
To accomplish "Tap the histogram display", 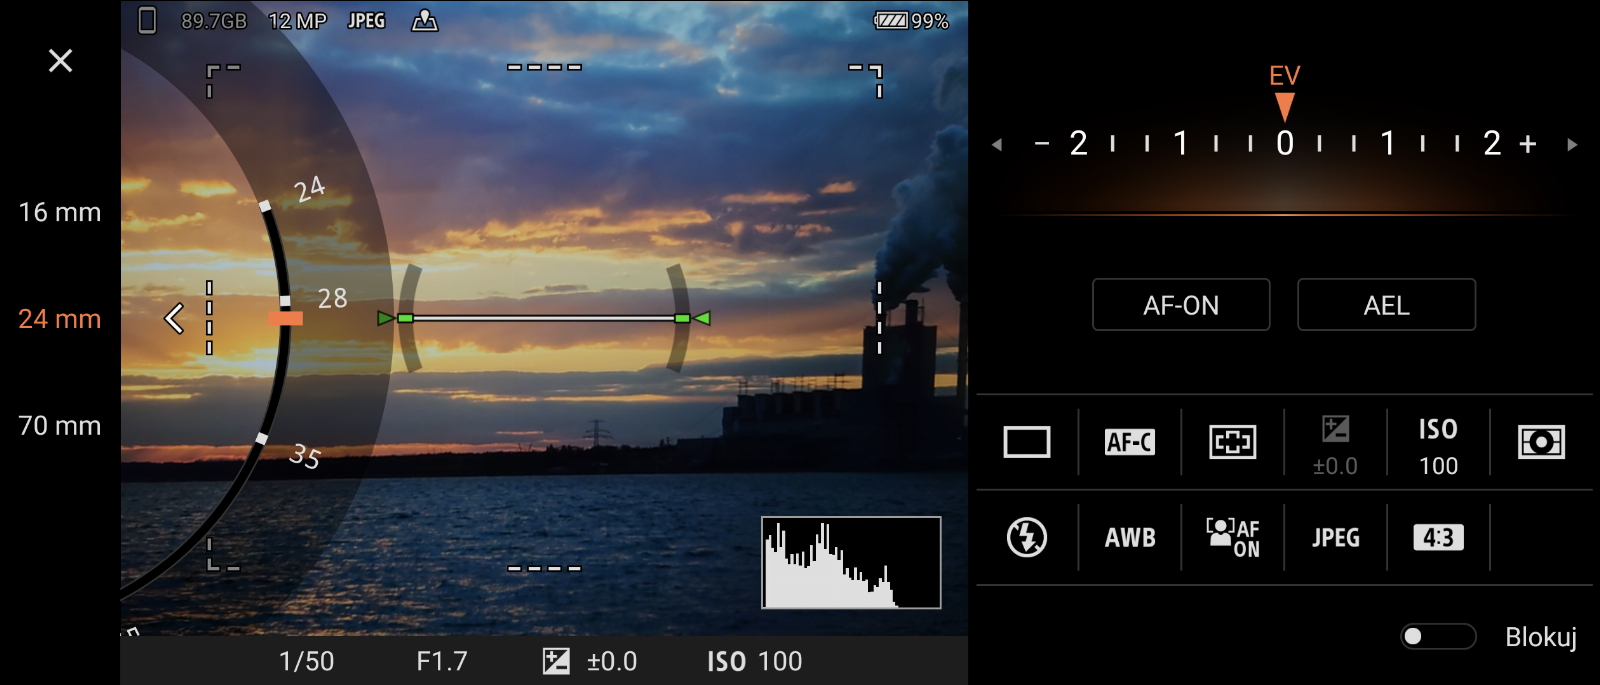I will coord(851,562).
